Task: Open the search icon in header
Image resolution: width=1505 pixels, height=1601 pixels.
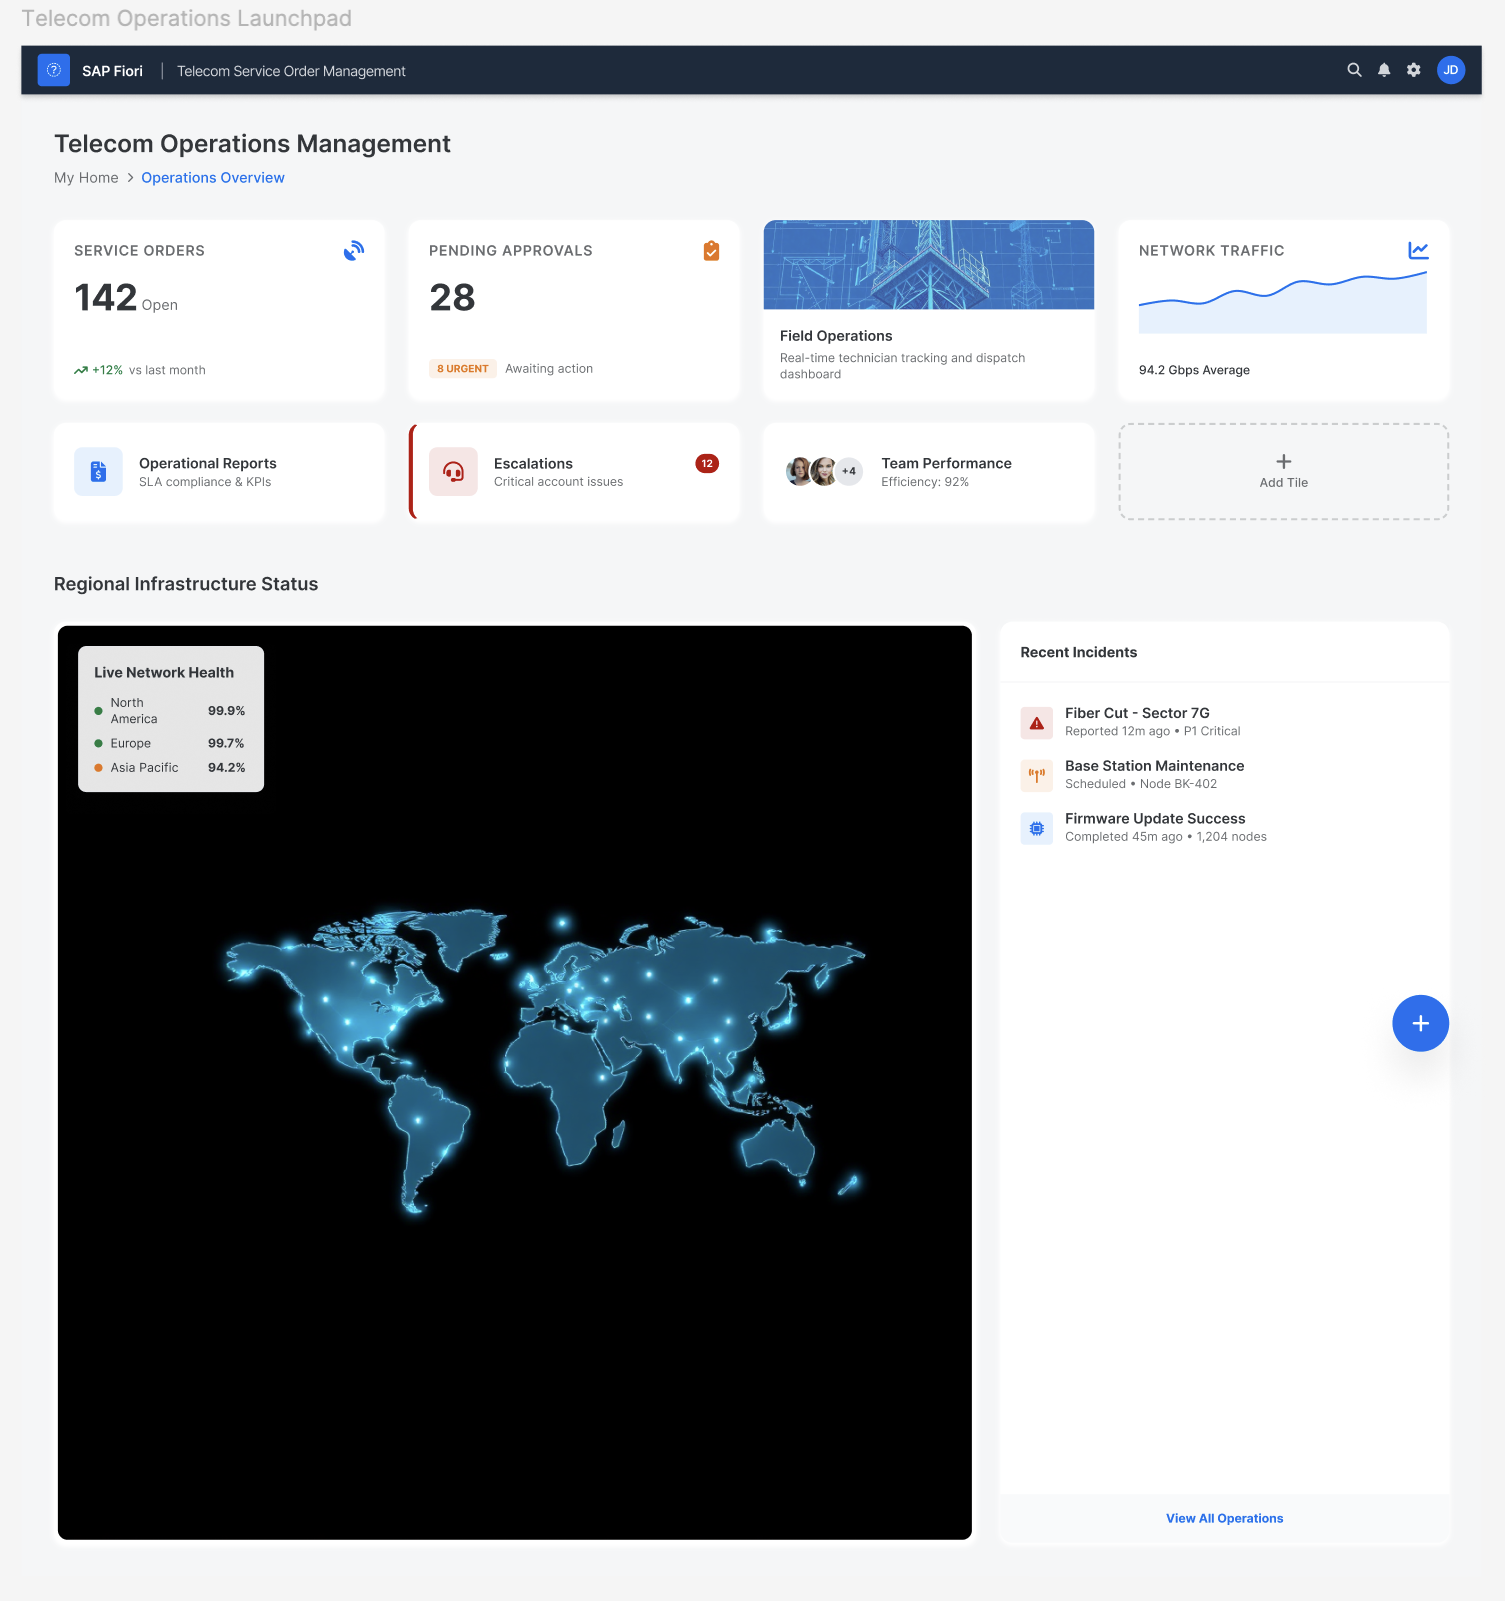Action: click(x=1354, y=70)
